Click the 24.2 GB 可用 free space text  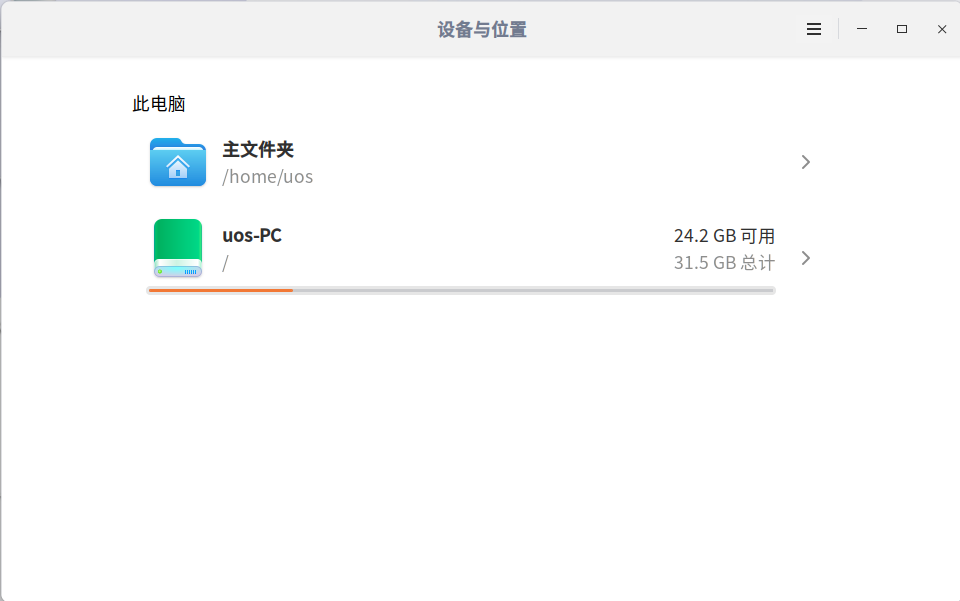[x=724, y=236]
